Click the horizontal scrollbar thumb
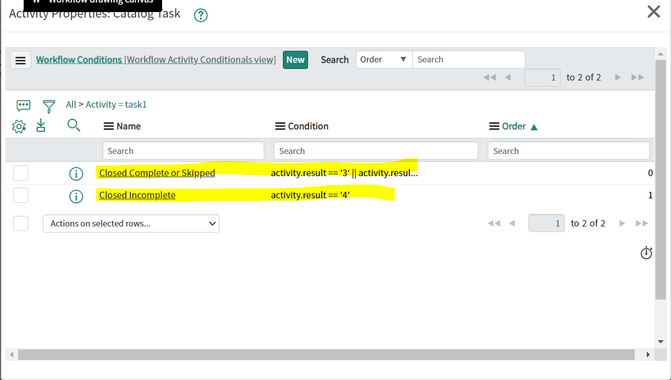Screen dimensions: 671x380 coord(326,354)
